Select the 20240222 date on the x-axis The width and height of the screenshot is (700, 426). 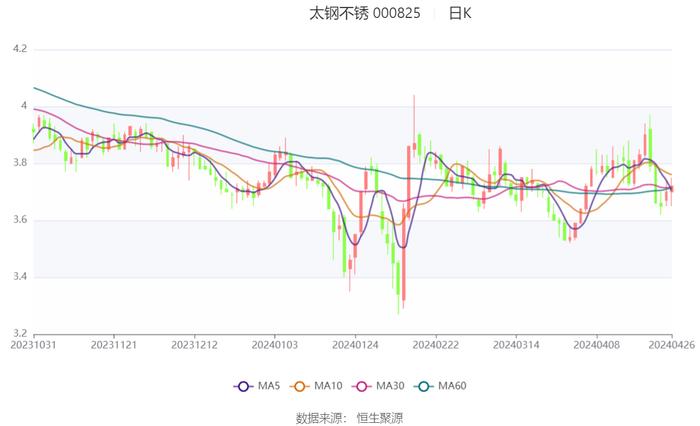point(434,343)
